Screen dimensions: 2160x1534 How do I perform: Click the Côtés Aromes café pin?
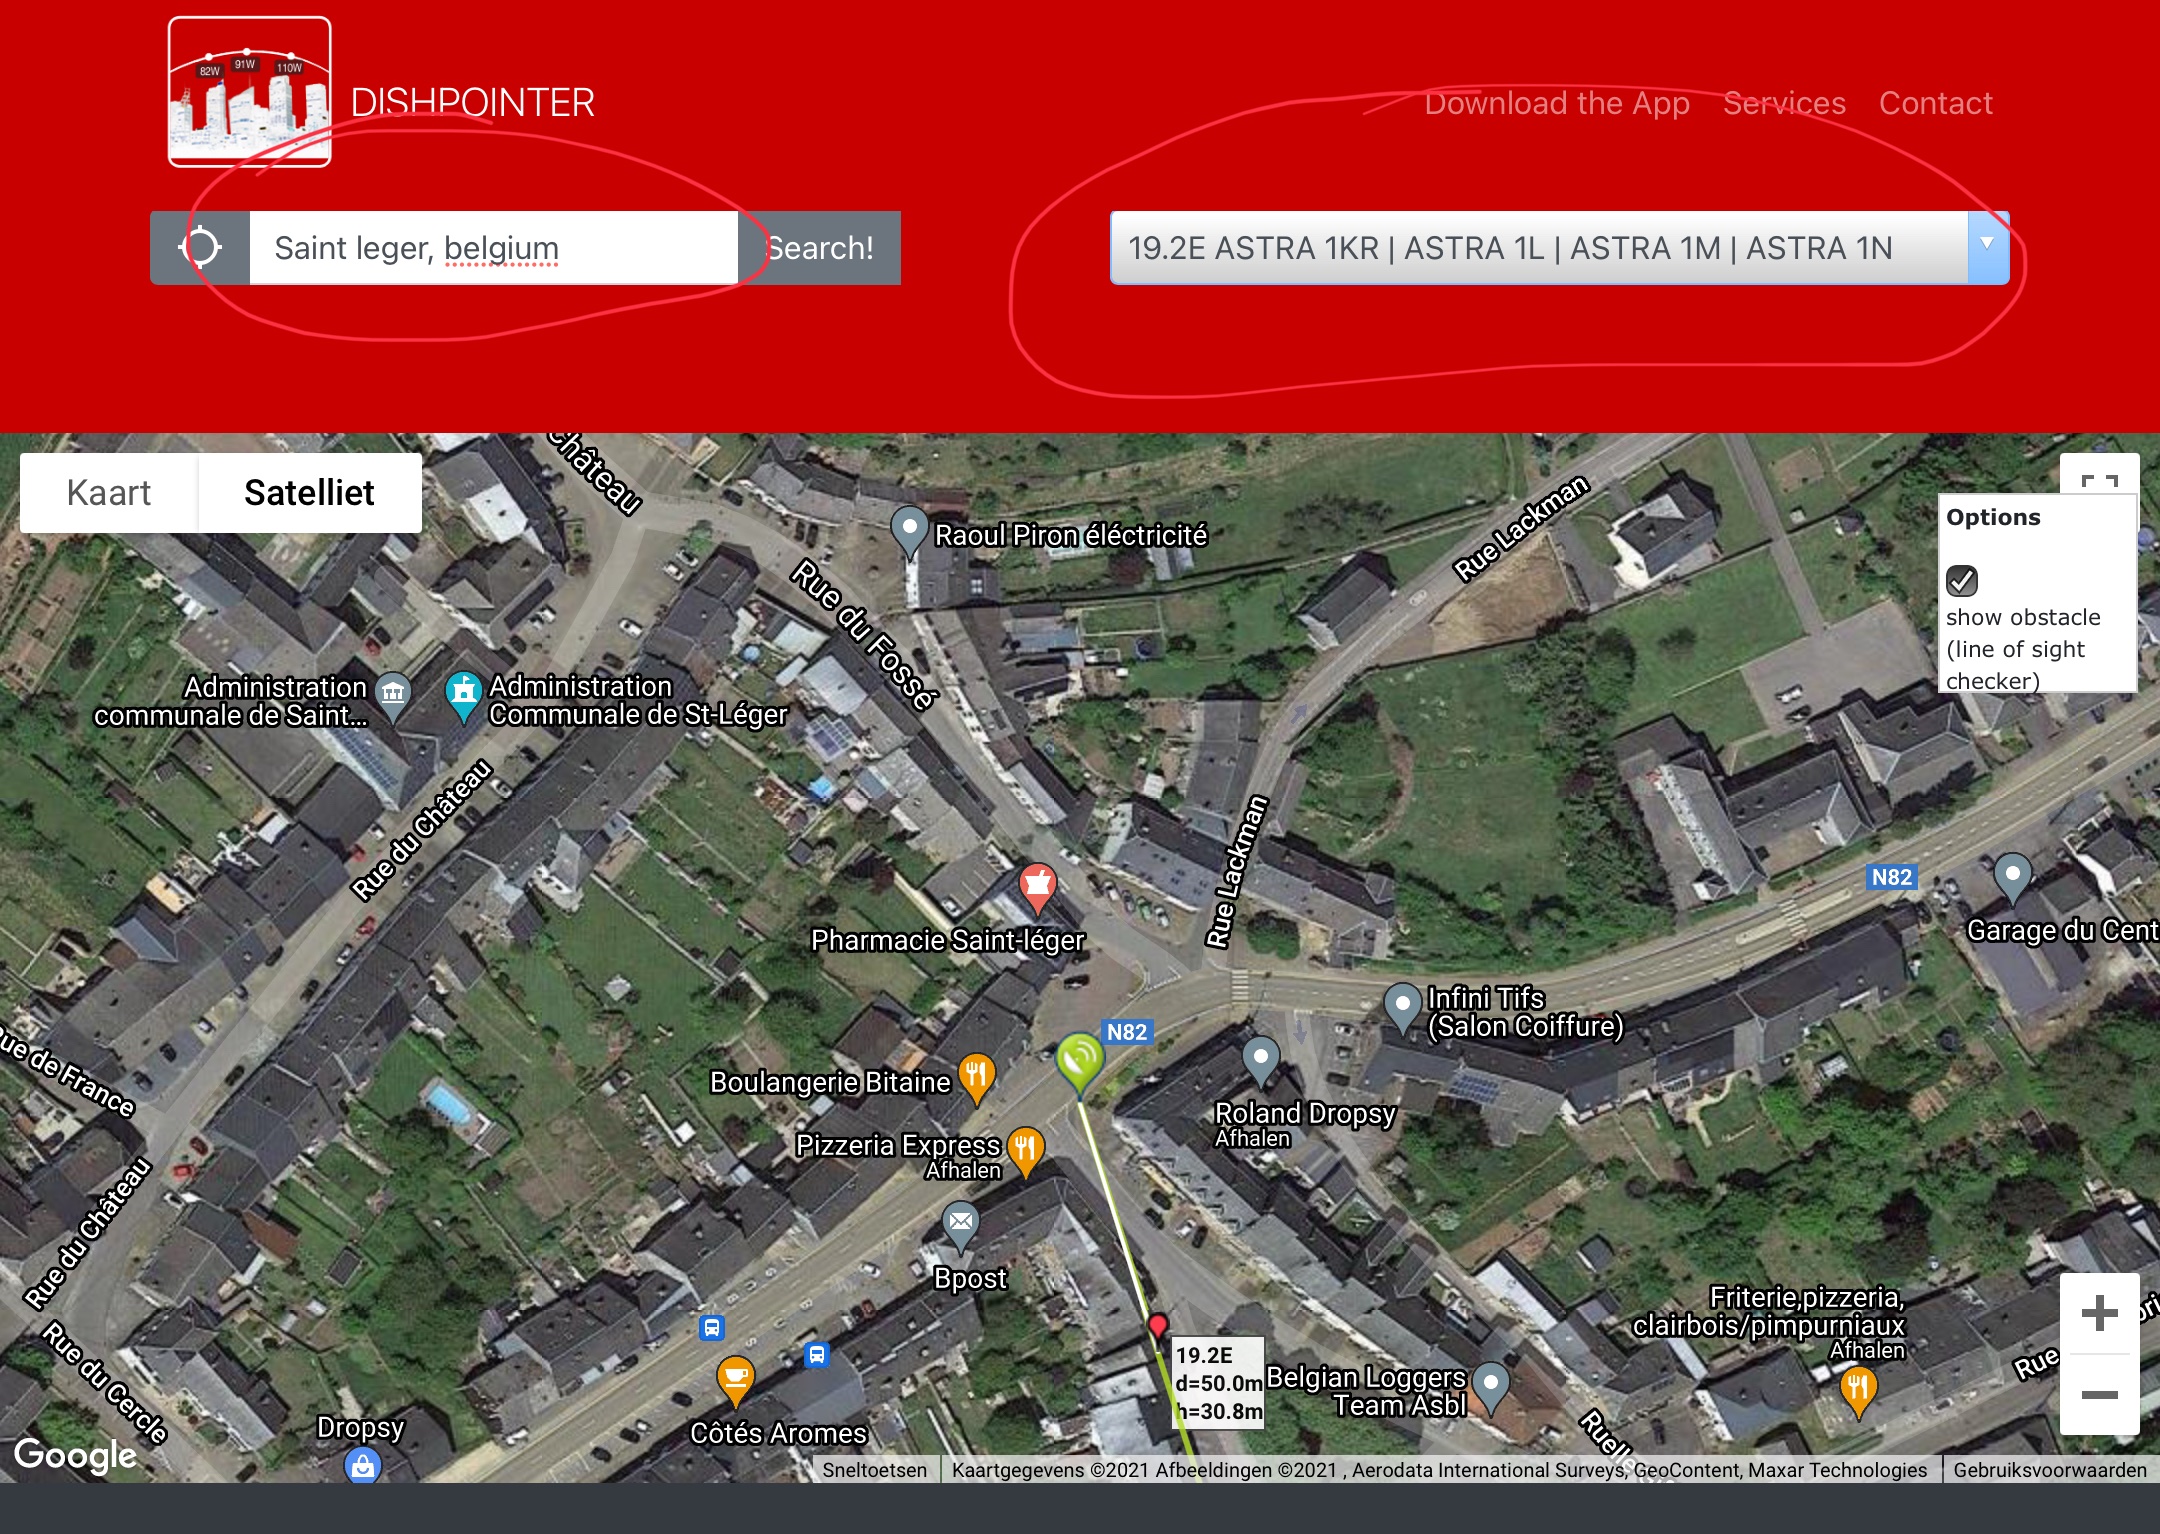click(735, 1382)
